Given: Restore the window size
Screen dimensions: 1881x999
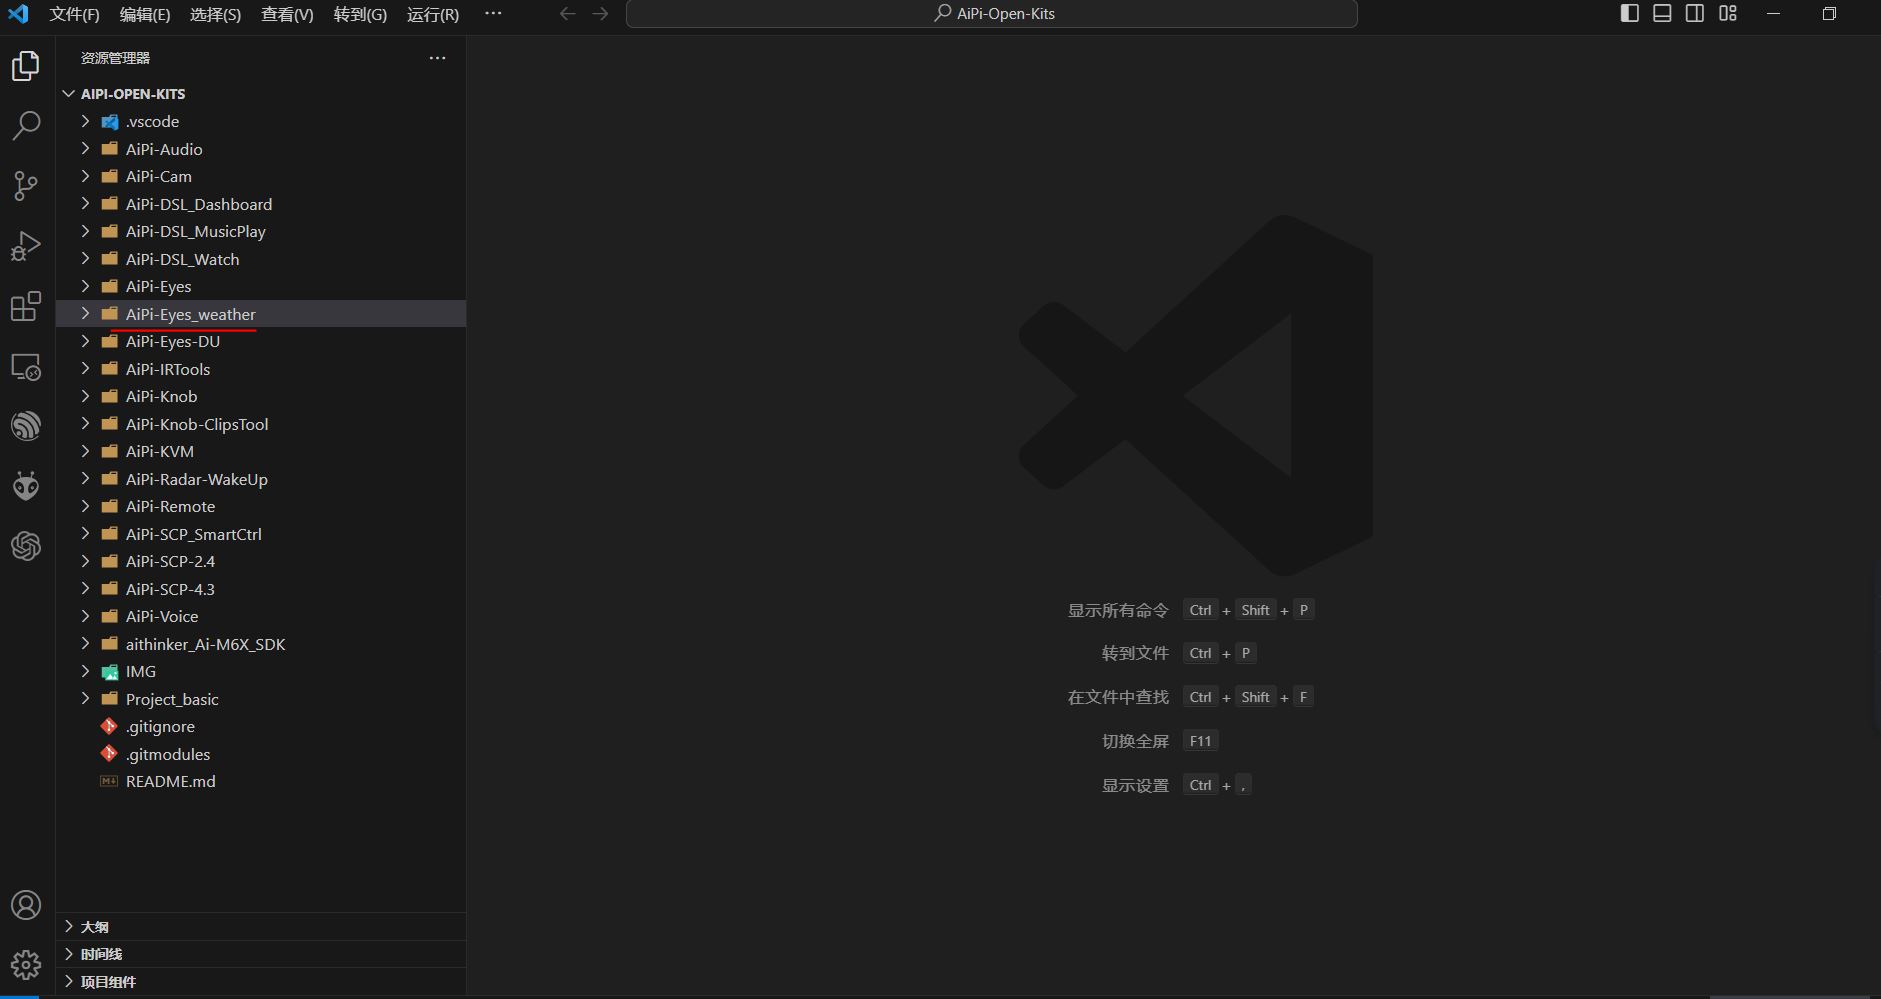Looking at the screenshot, I should click(x=1829, y=14).
